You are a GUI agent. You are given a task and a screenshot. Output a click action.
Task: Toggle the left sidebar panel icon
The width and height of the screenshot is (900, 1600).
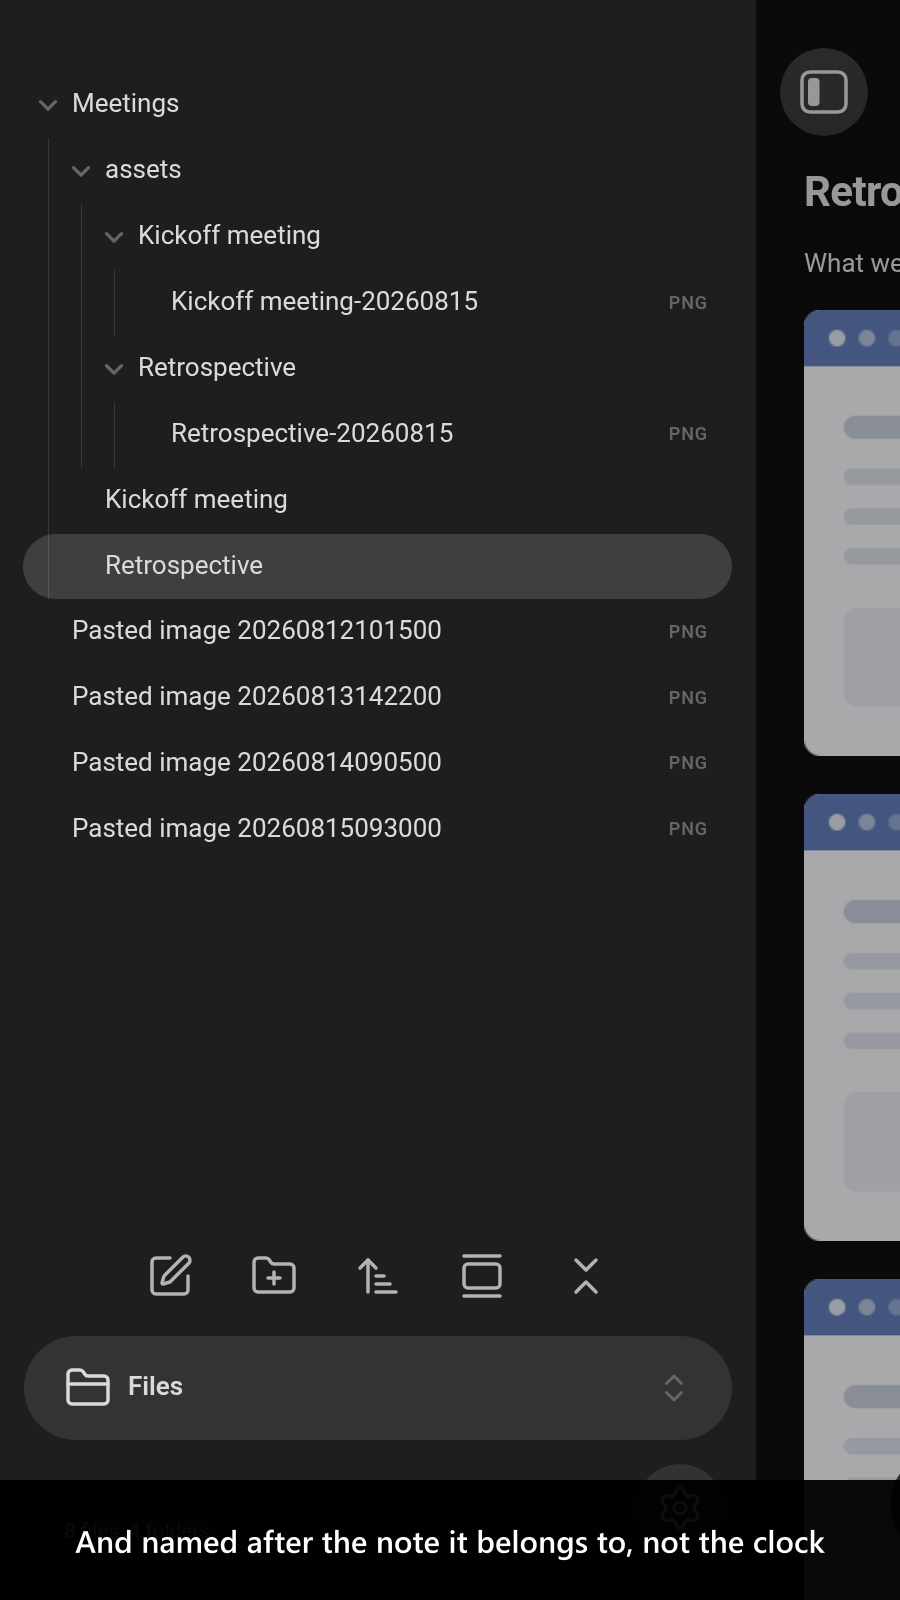(x=824, y=92)
